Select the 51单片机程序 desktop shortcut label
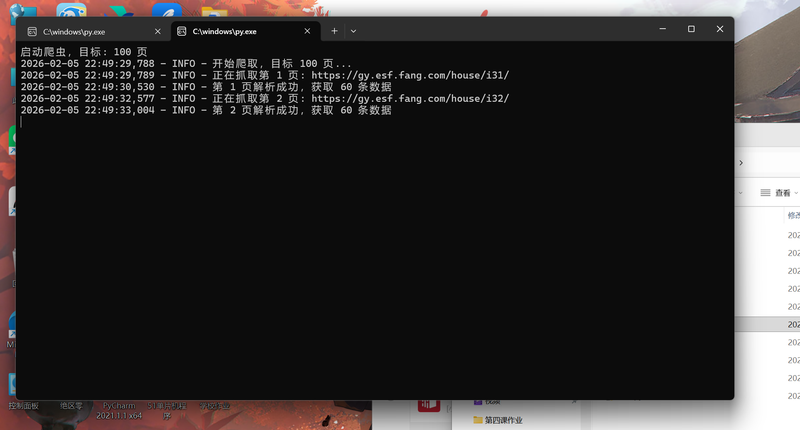800x430 pixels. [x=167, y=411]
